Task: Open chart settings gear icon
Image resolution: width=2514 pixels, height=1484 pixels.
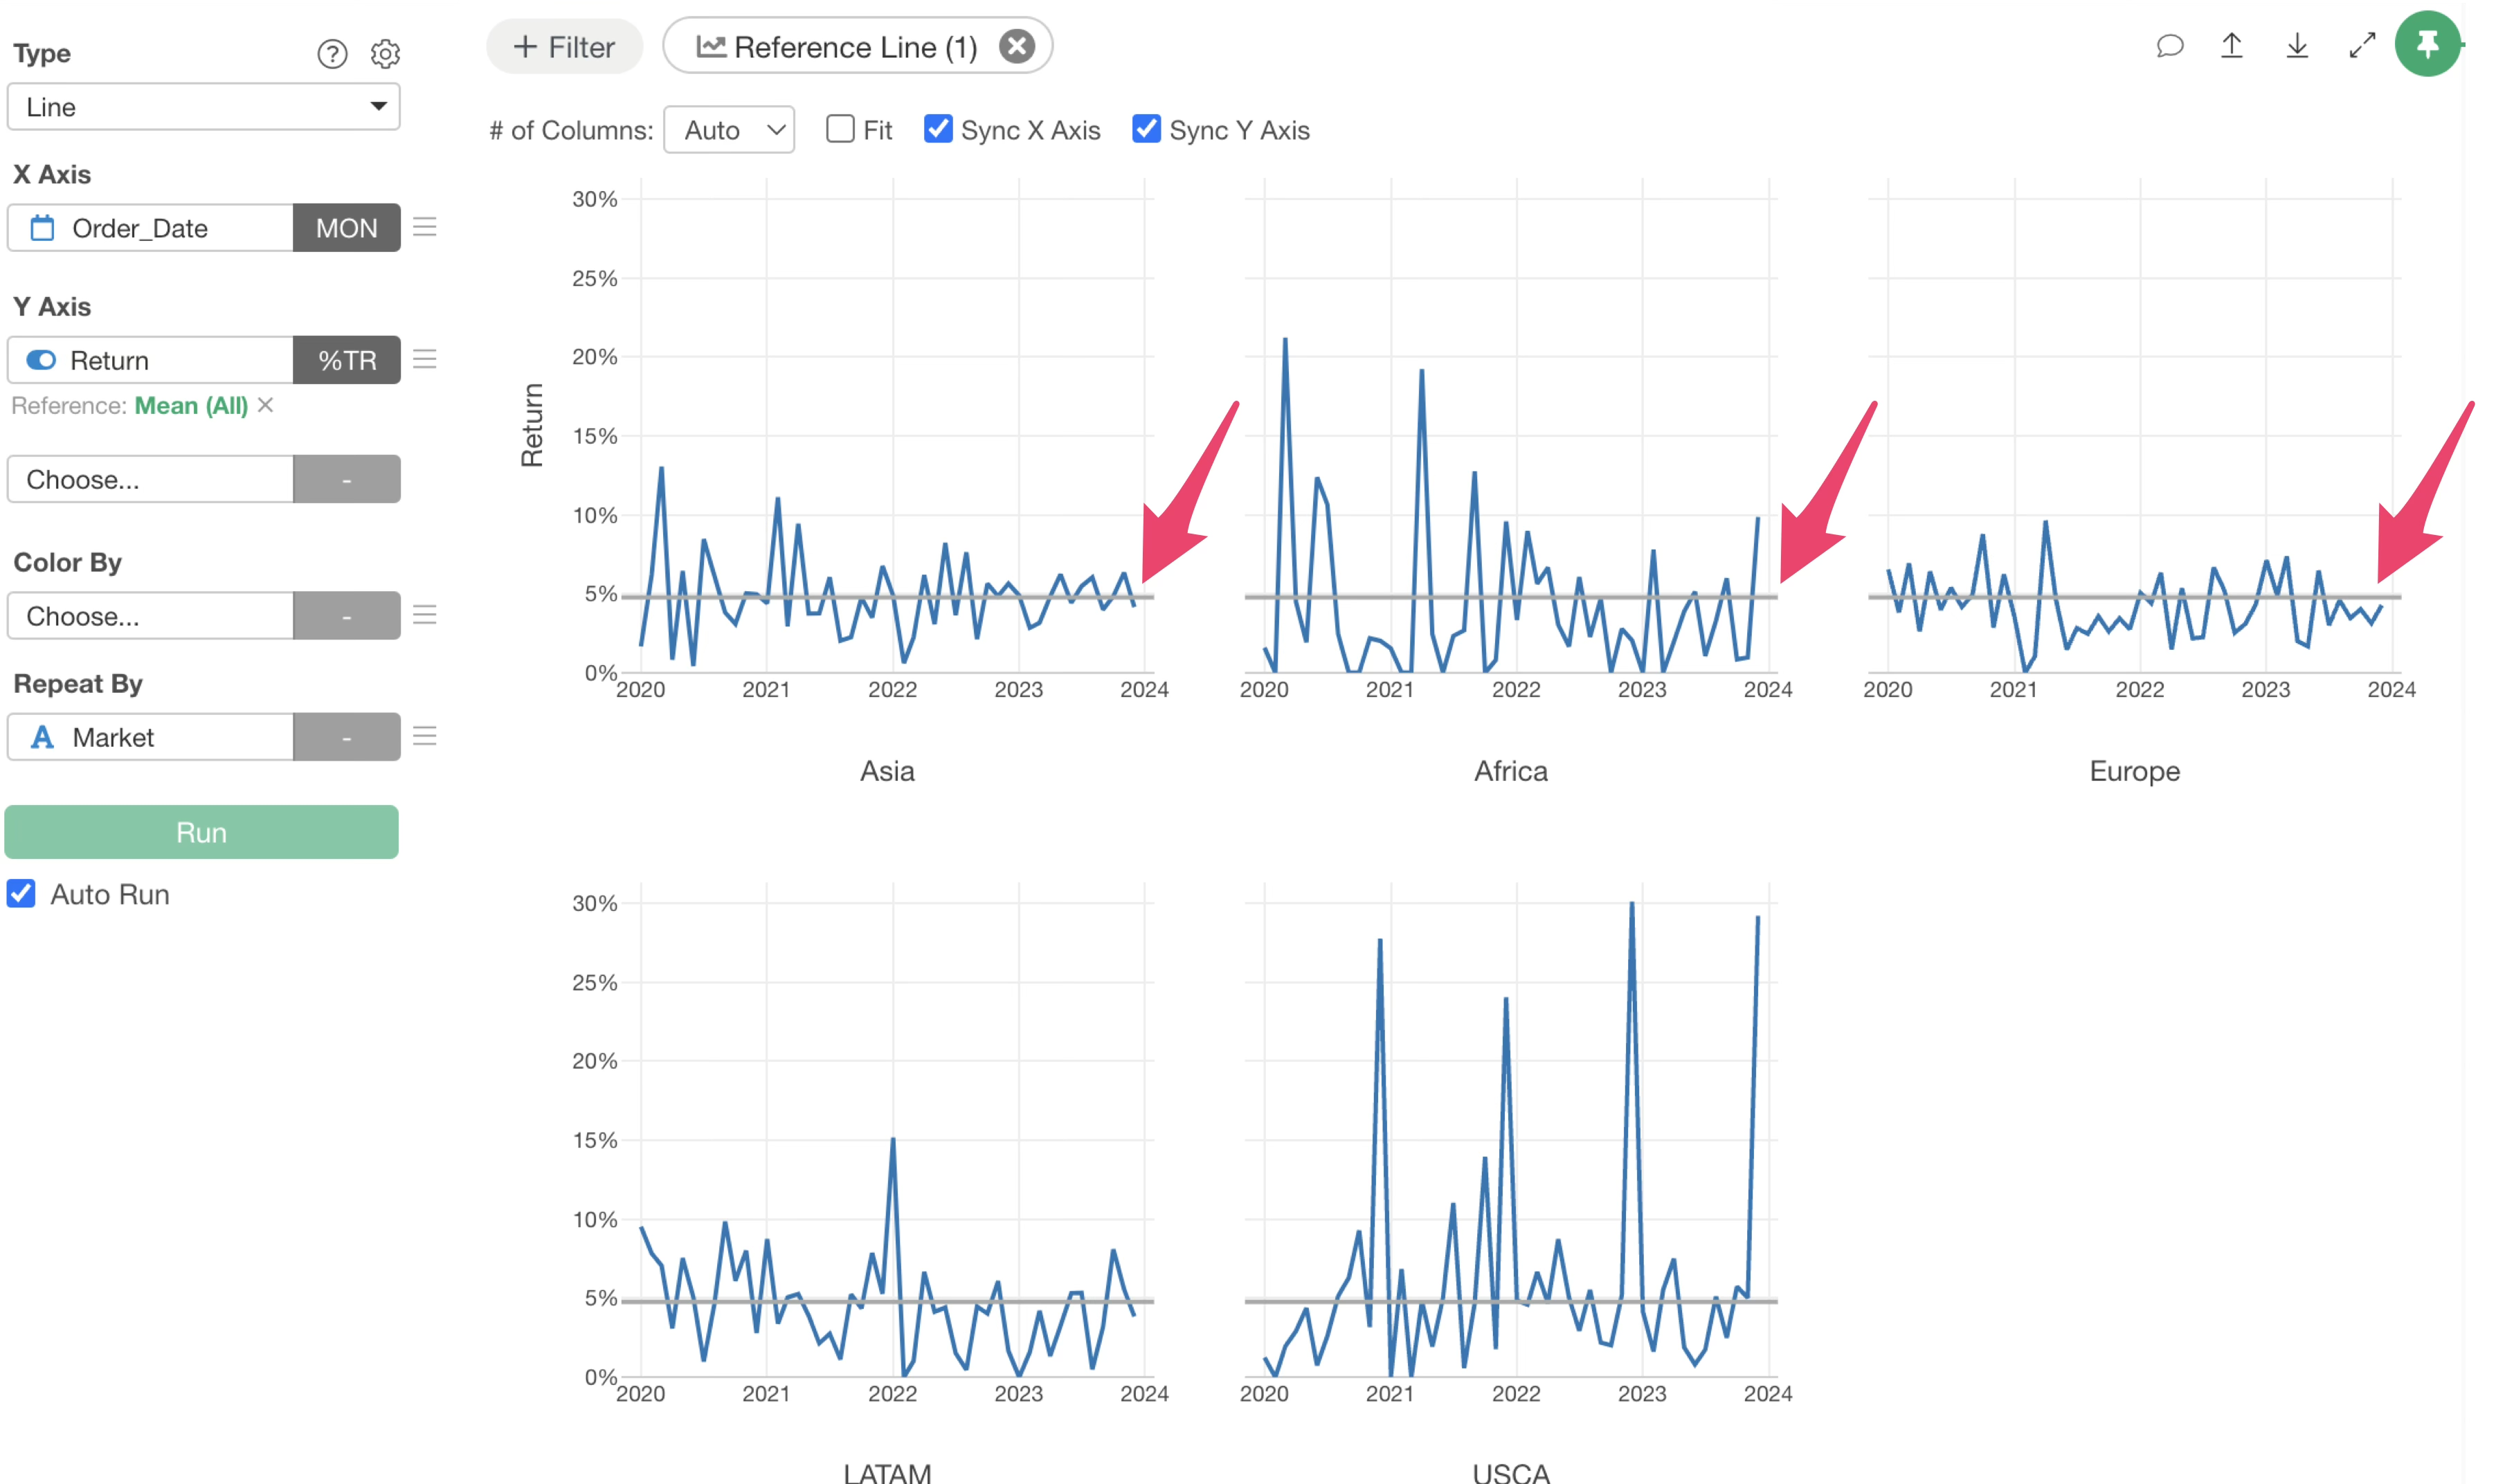Action: [385, 53]
